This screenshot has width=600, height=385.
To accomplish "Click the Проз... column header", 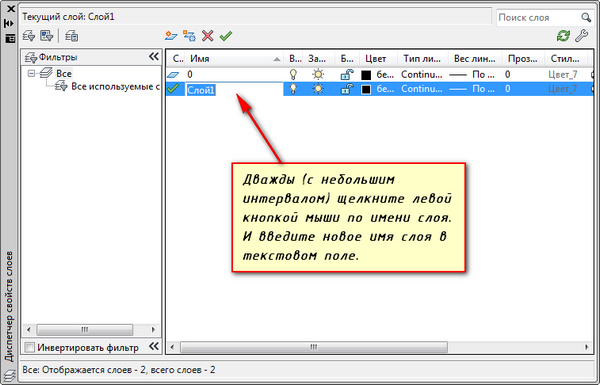I will [x=523, y=59].
